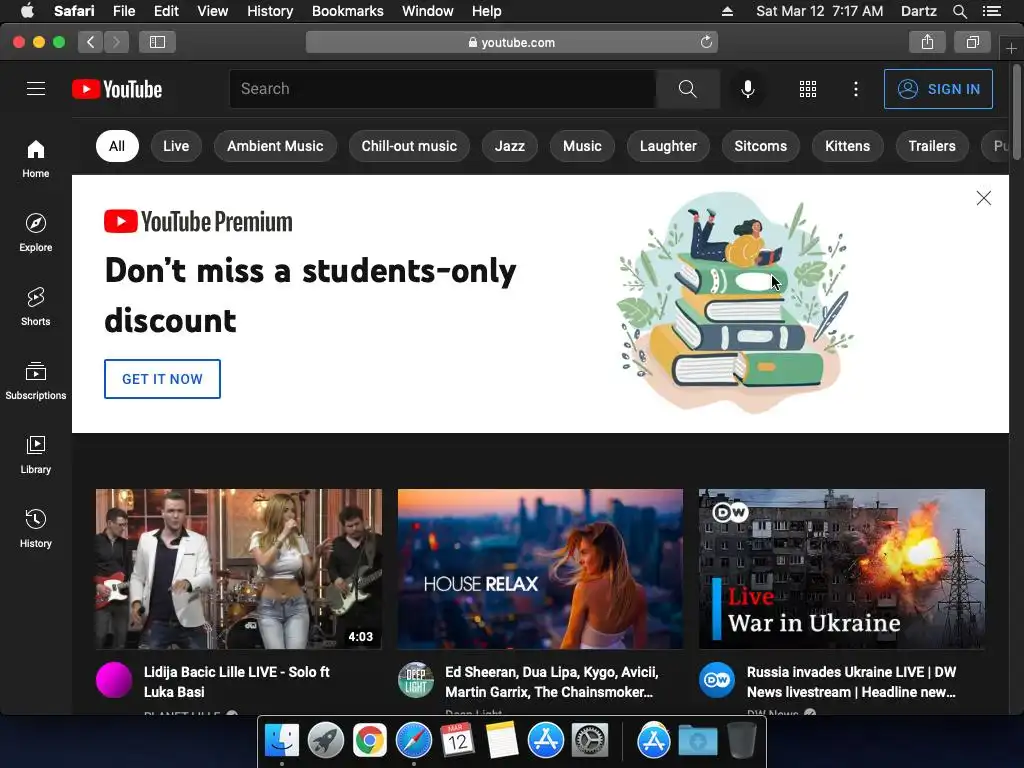Open the House Relax video thumbnail

[540, 569]
